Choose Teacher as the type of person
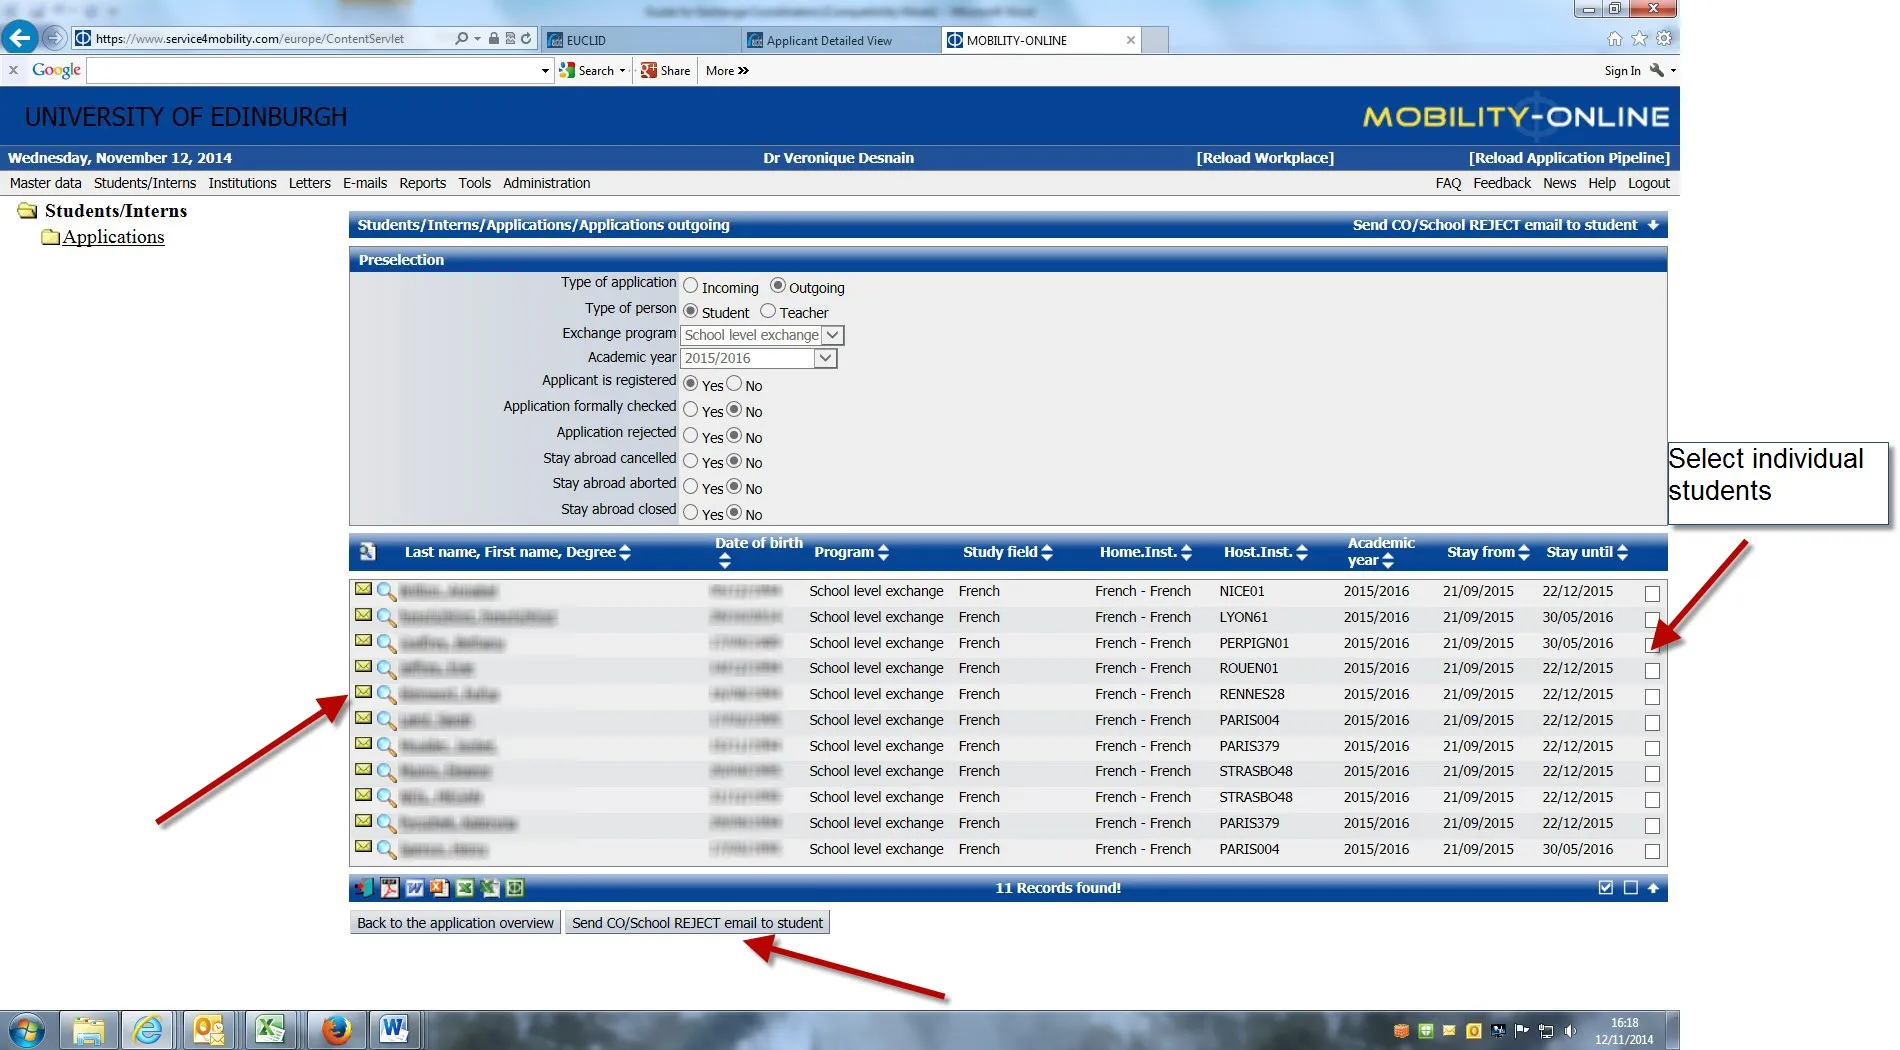This screenshot has height=1050, width=1900. point(766,310)
